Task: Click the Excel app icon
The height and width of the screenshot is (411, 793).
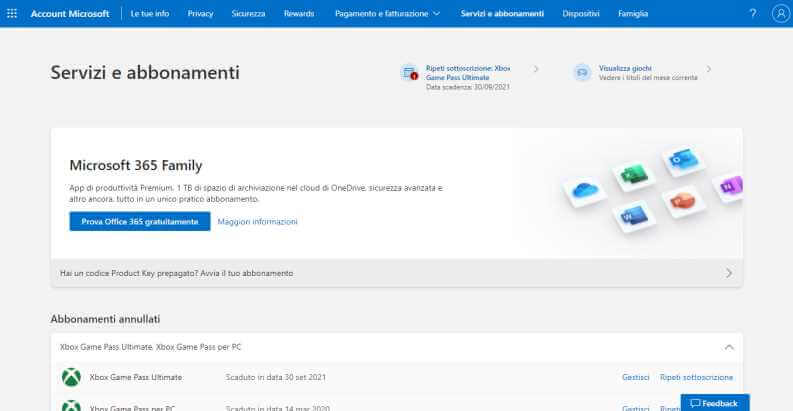Action: tap(634, 175)
